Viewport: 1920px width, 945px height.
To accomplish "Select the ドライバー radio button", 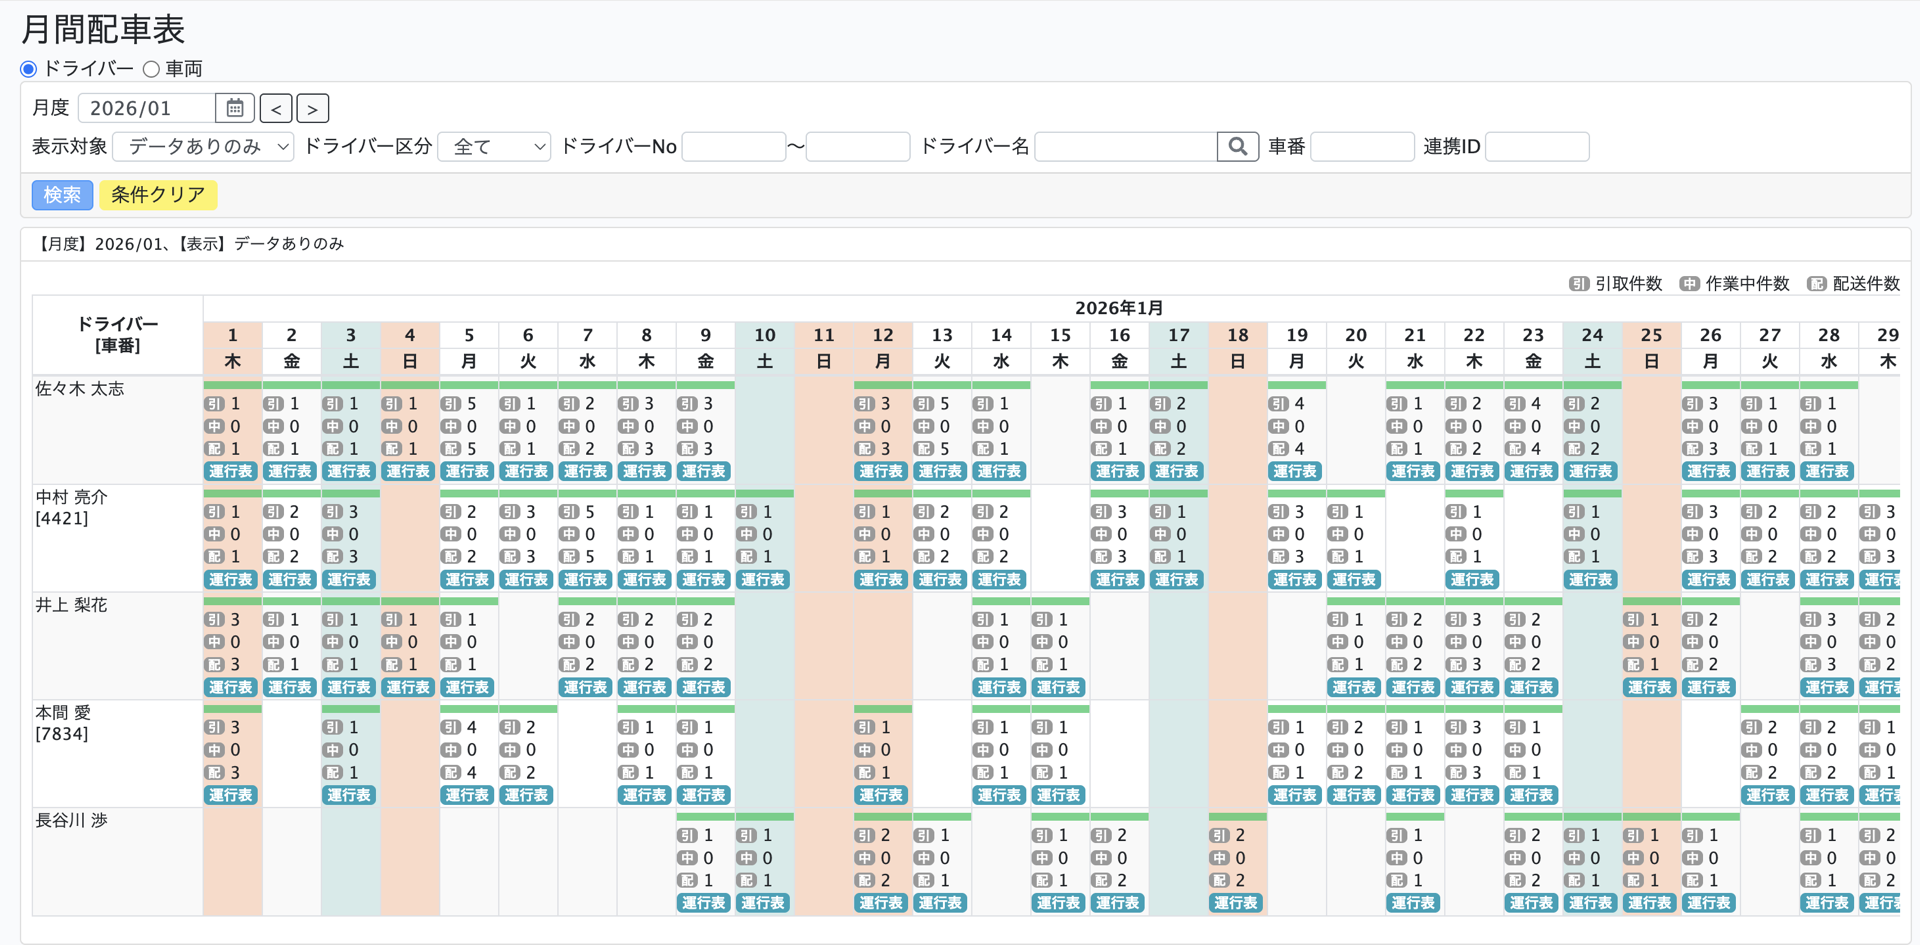I will 29,69.
